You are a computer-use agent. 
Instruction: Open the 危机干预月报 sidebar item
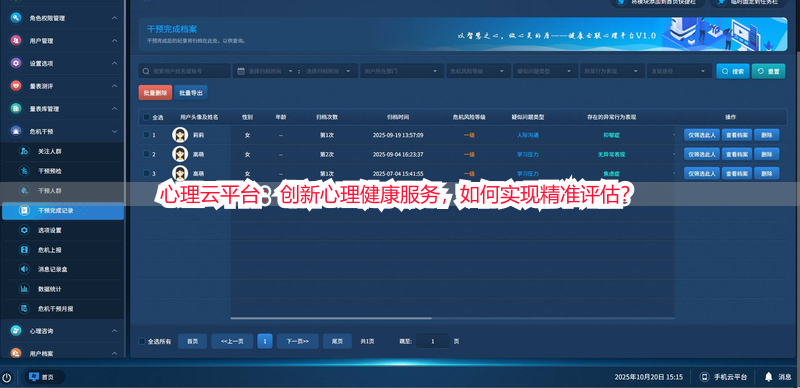click(x=62, y=308)
